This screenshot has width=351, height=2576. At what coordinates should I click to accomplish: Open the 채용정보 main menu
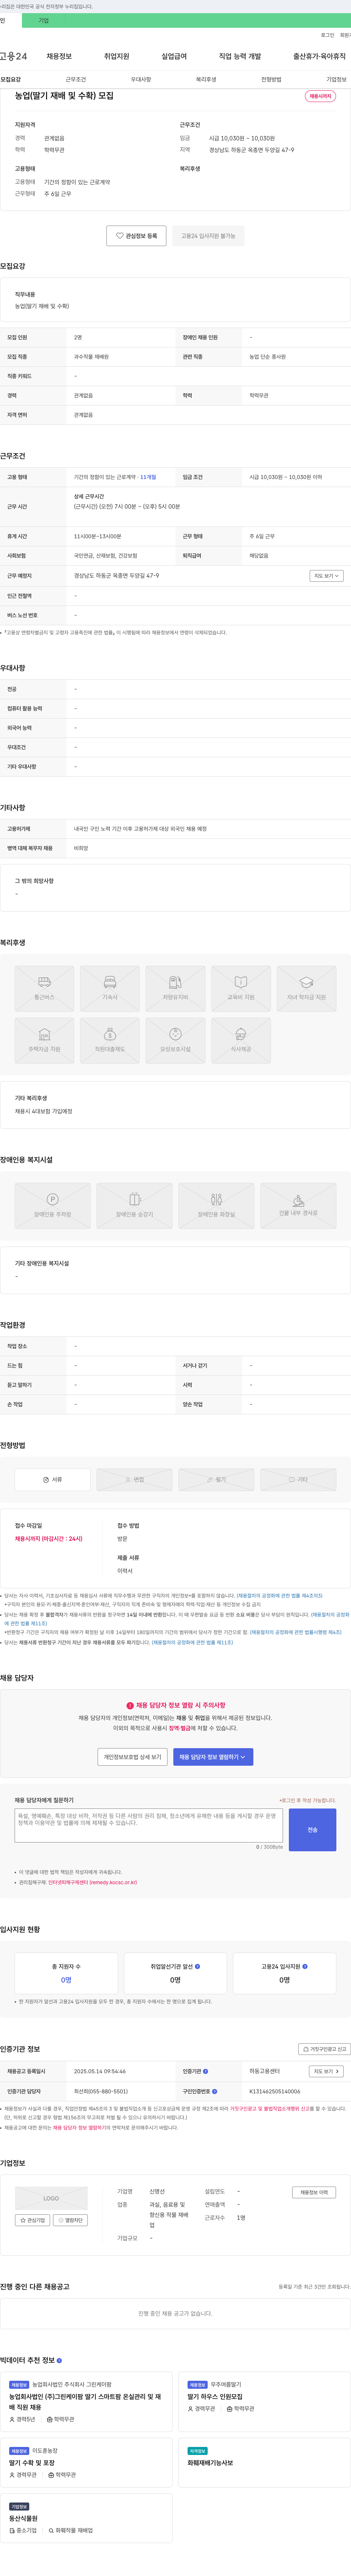tap(59, 56)
